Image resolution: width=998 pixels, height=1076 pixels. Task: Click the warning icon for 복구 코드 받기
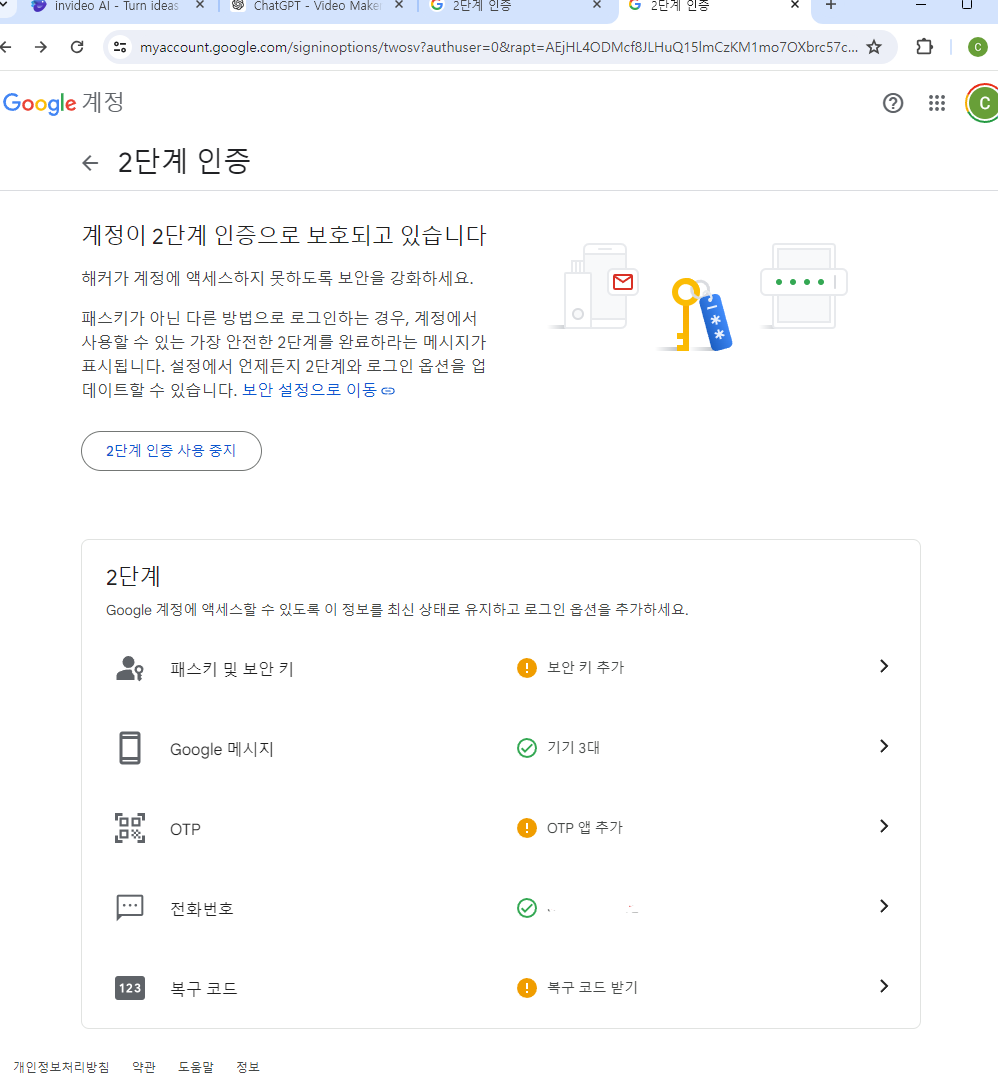click(x=526, y=987)
